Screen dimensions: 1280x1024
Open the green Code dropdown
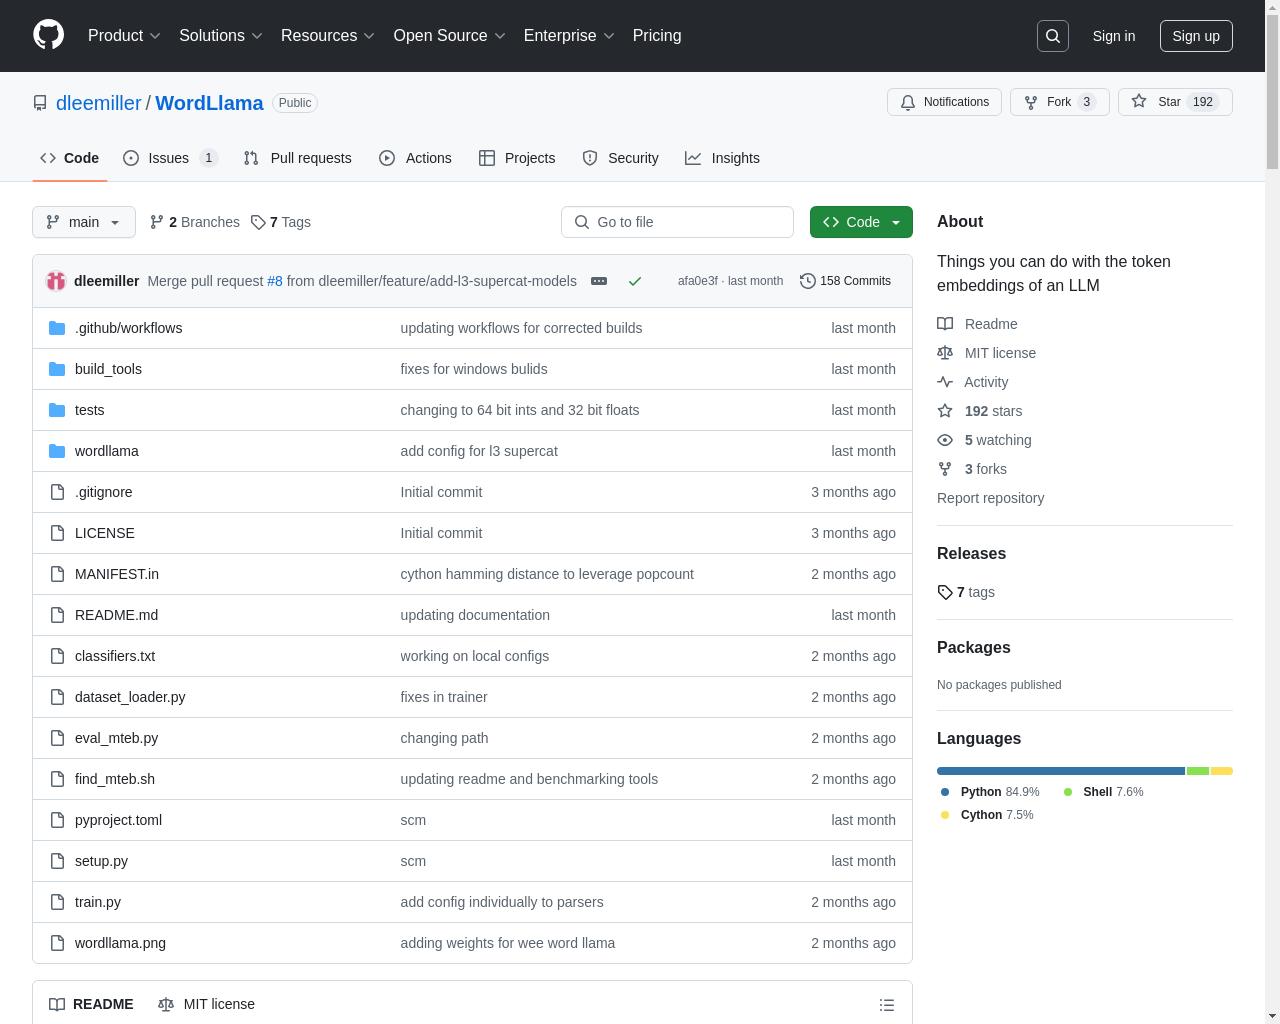click(x=861, y=222)
